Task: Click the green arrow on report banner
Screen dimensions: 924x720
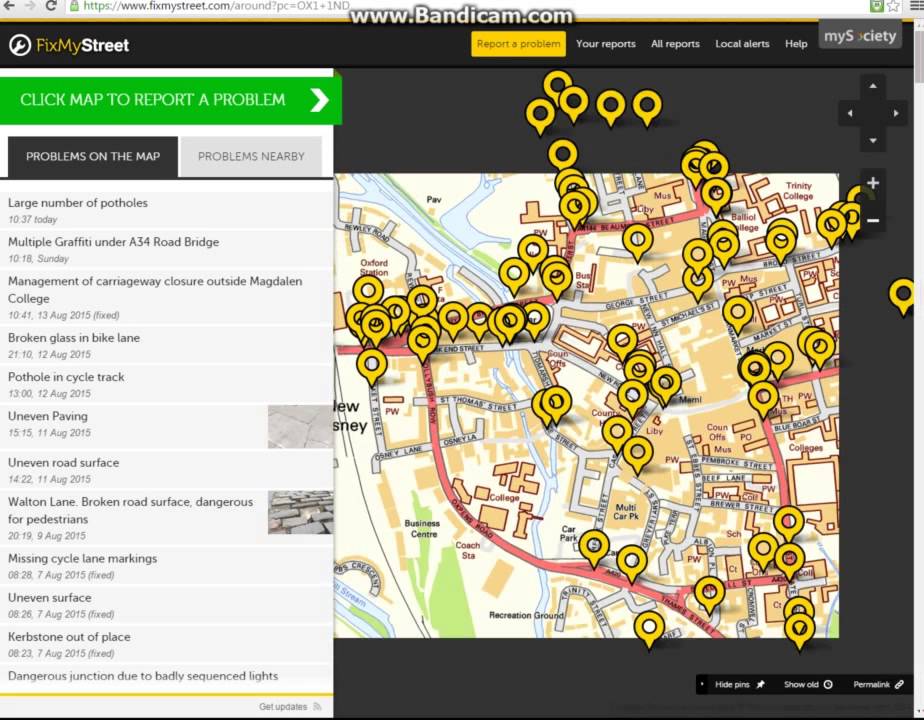Action: point(319,101)
